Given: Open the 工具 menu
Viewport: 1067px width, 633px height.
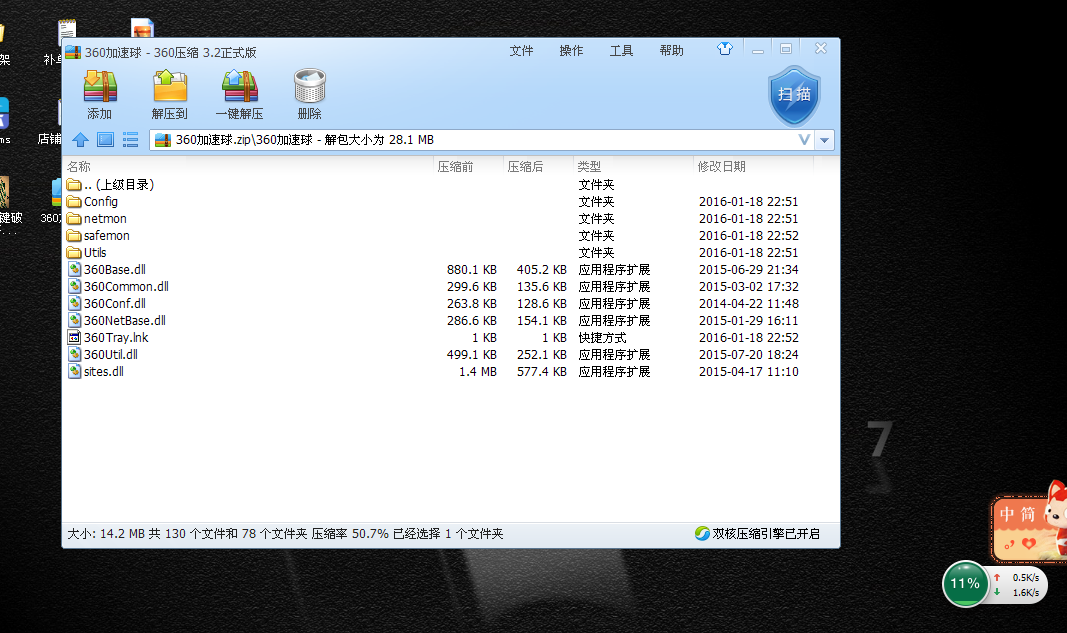Looking at the screenshot, I should [x=621, y=51].
